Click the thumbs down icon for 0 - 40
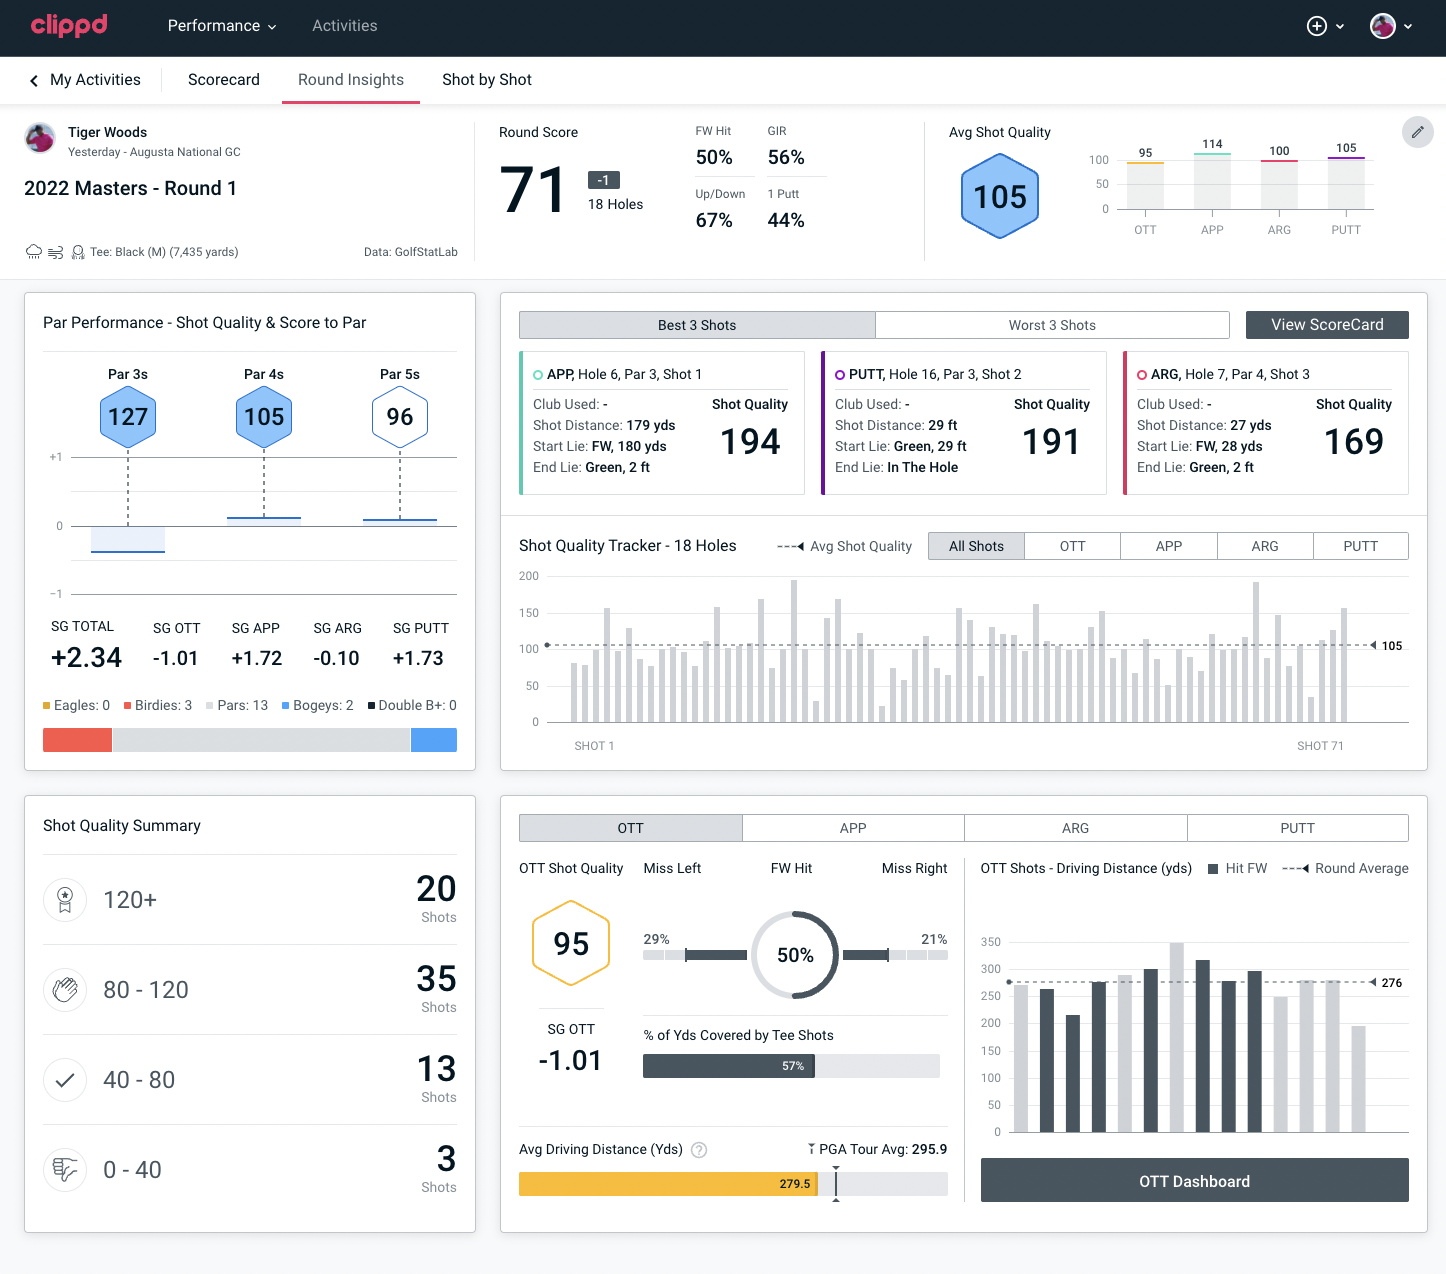Screen dimensions: 1446x1274 pyautogui.click(x=65, y=1170)
